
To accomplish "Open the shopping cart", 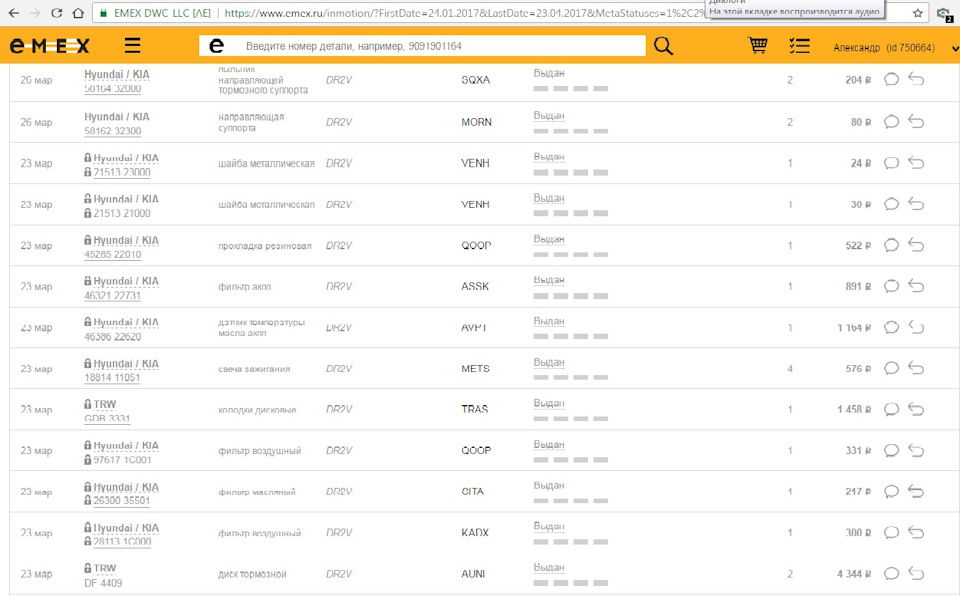I will coord(757,45).
